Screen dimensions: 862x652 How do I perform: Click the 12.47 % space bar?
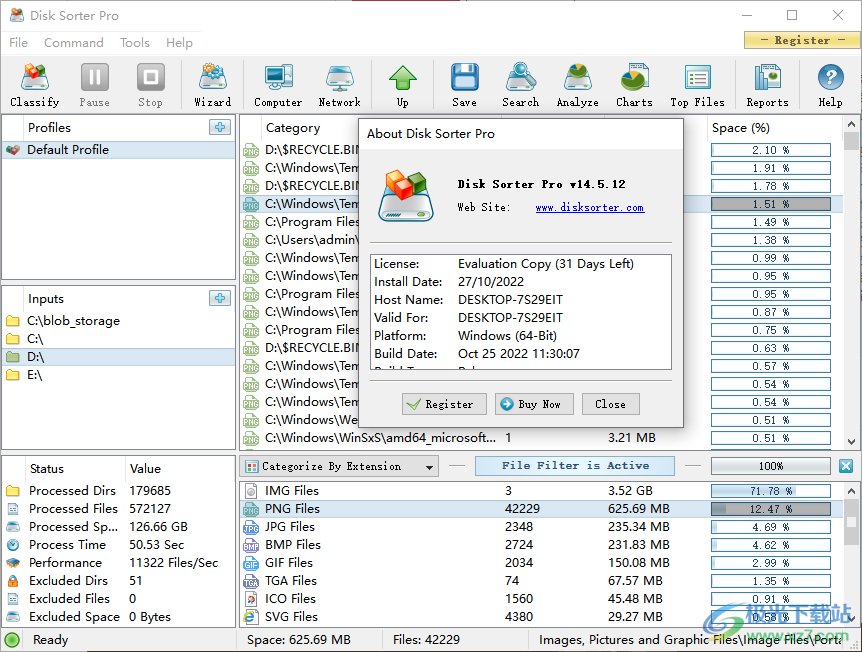coord(771,509)
